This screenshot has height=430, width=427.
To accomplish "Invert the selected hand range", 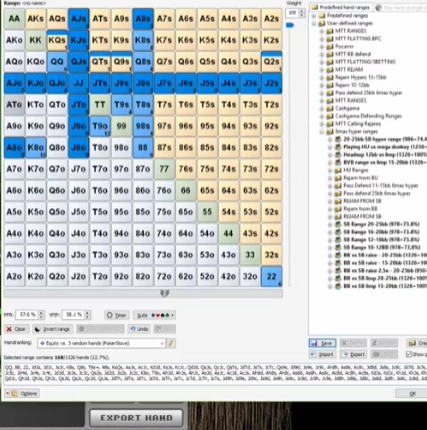I will click(x=53, y=329).
